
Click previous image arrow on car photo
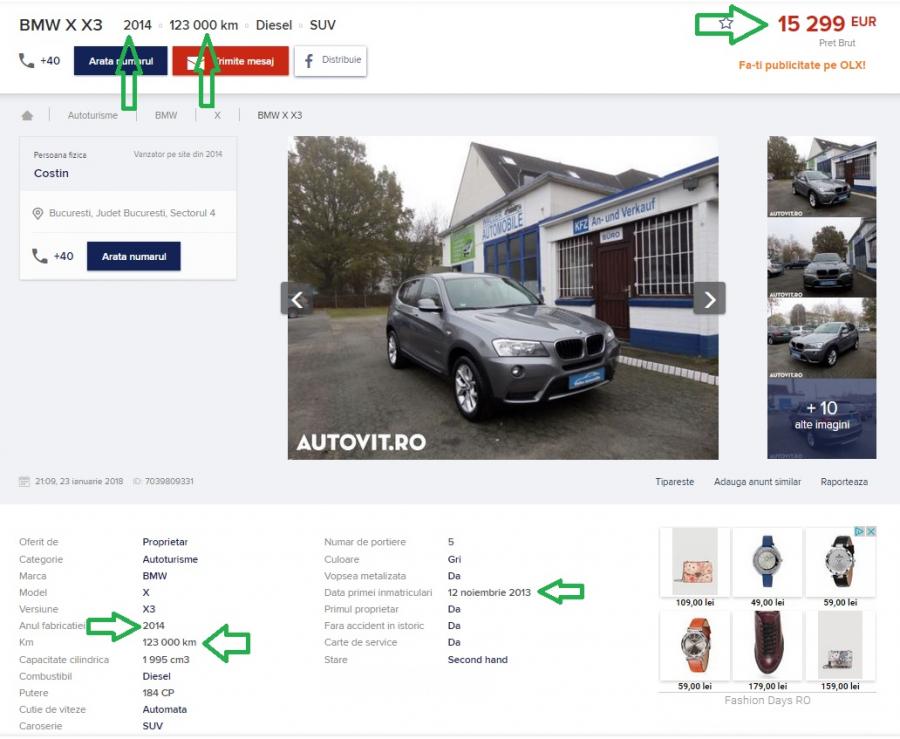click(x=297, y=298)
